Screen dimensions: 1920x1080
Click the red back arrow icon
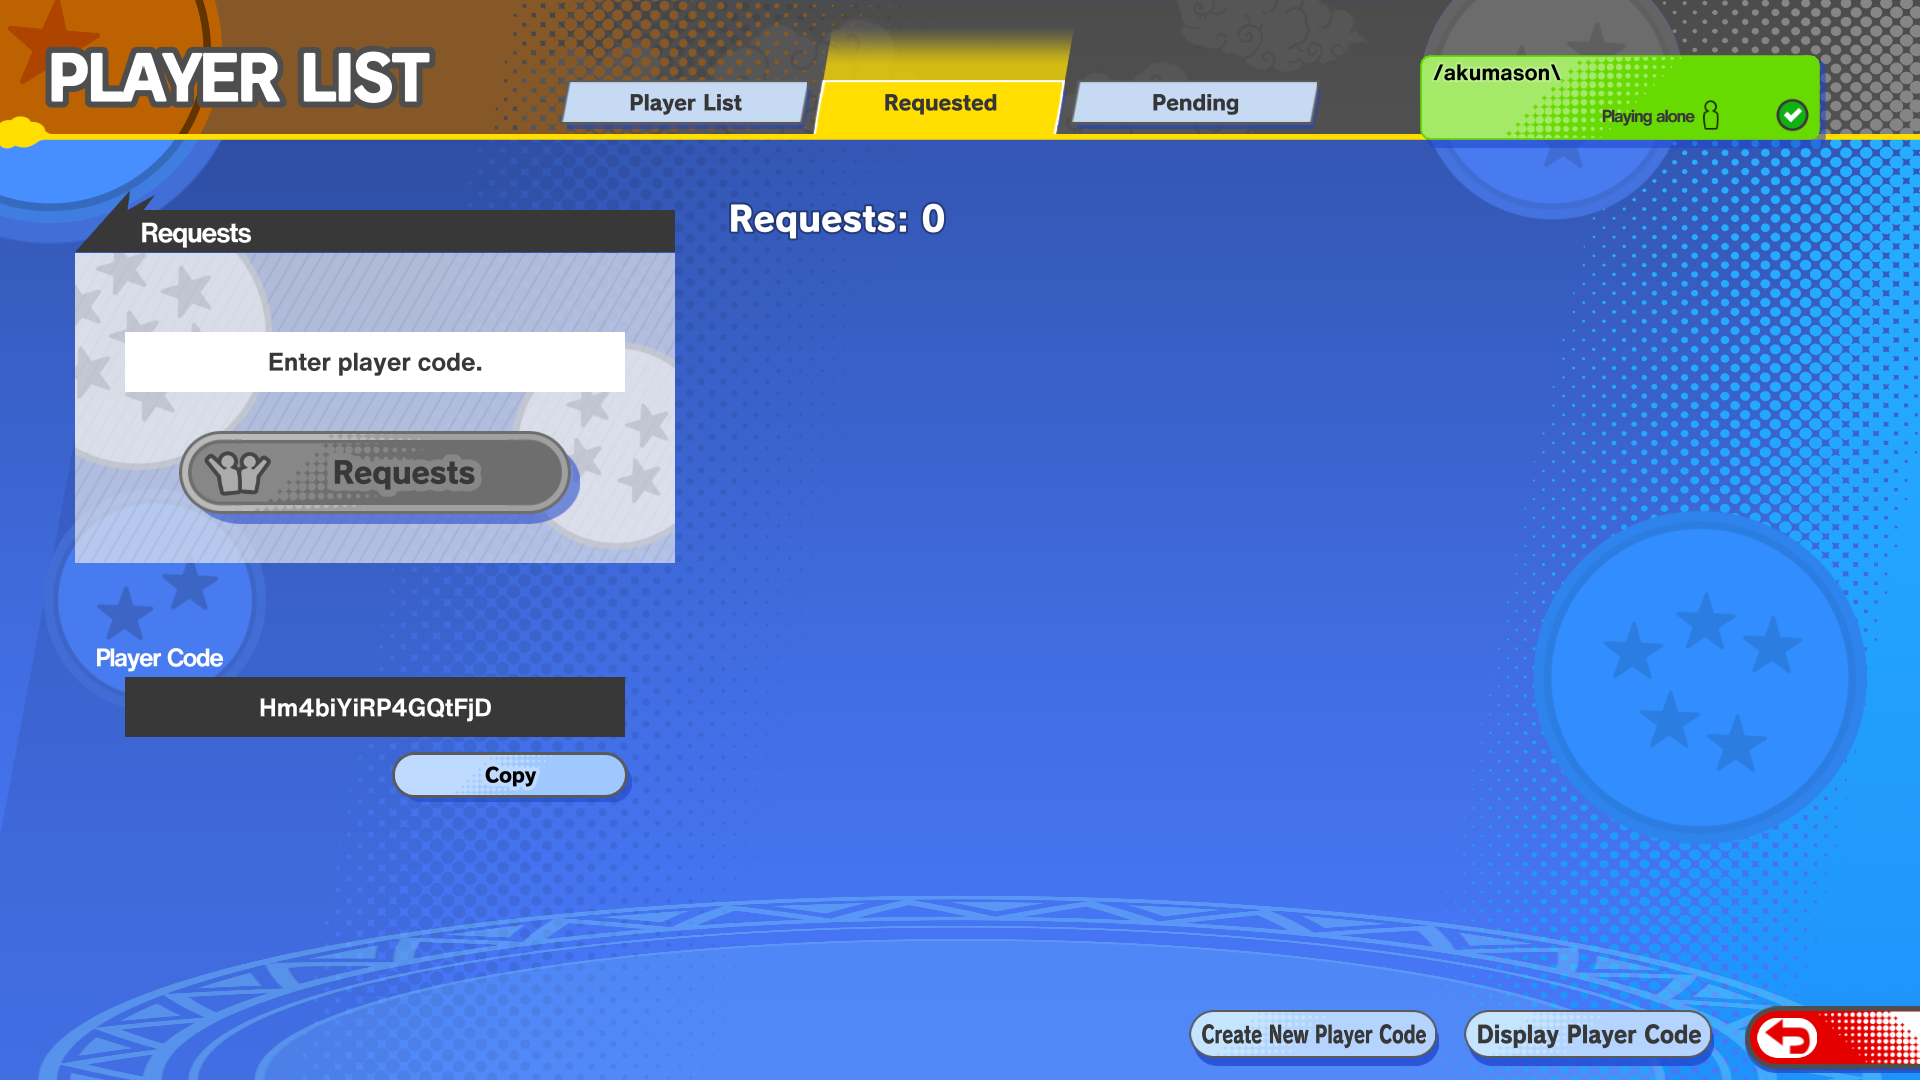(x=1786, y=1037)
